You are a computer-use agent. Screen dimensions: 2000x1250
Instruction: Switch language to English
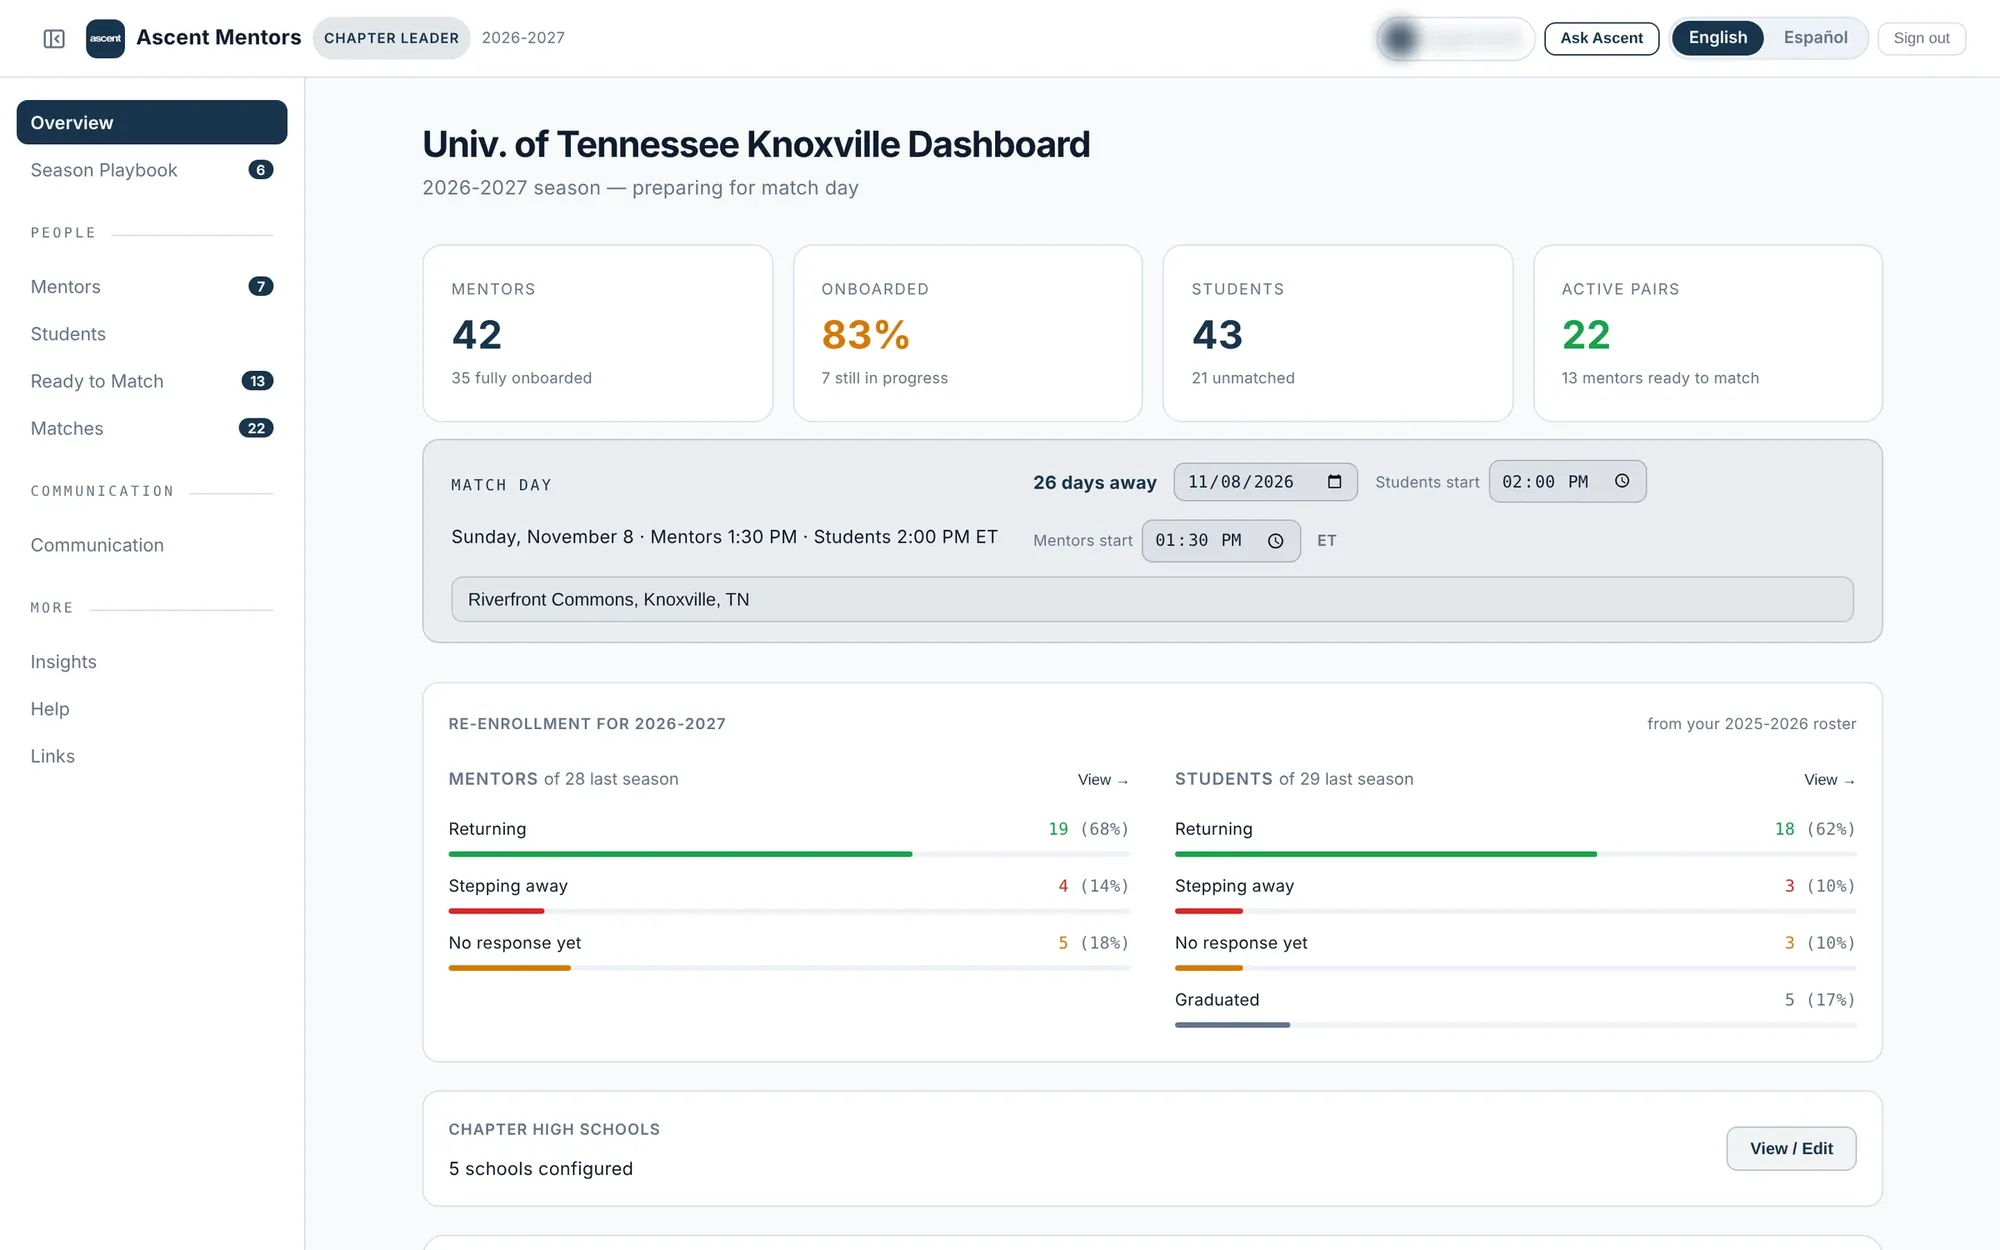tap(1718, 38)
